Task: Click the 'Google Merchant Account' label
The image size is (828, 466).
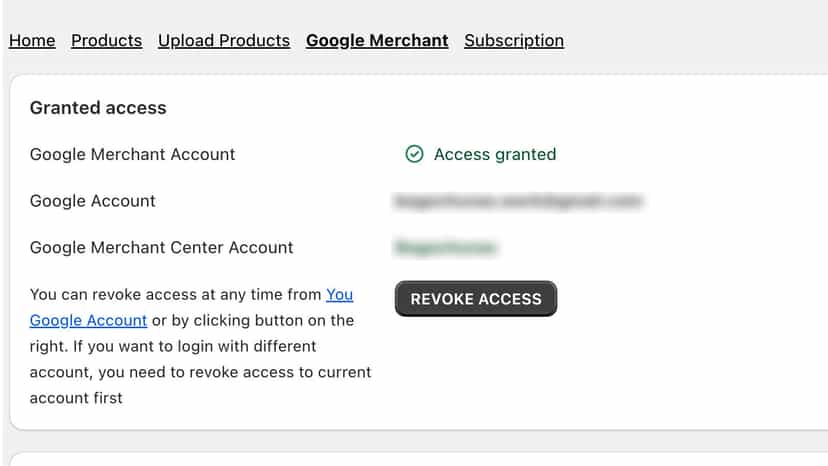Action: click(132, 154)
